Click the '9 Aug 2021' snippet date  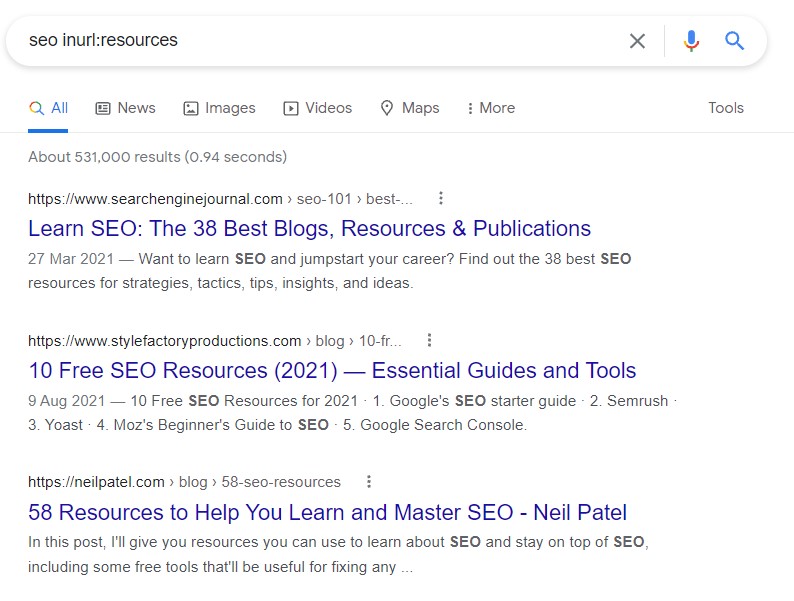point(66,400)
